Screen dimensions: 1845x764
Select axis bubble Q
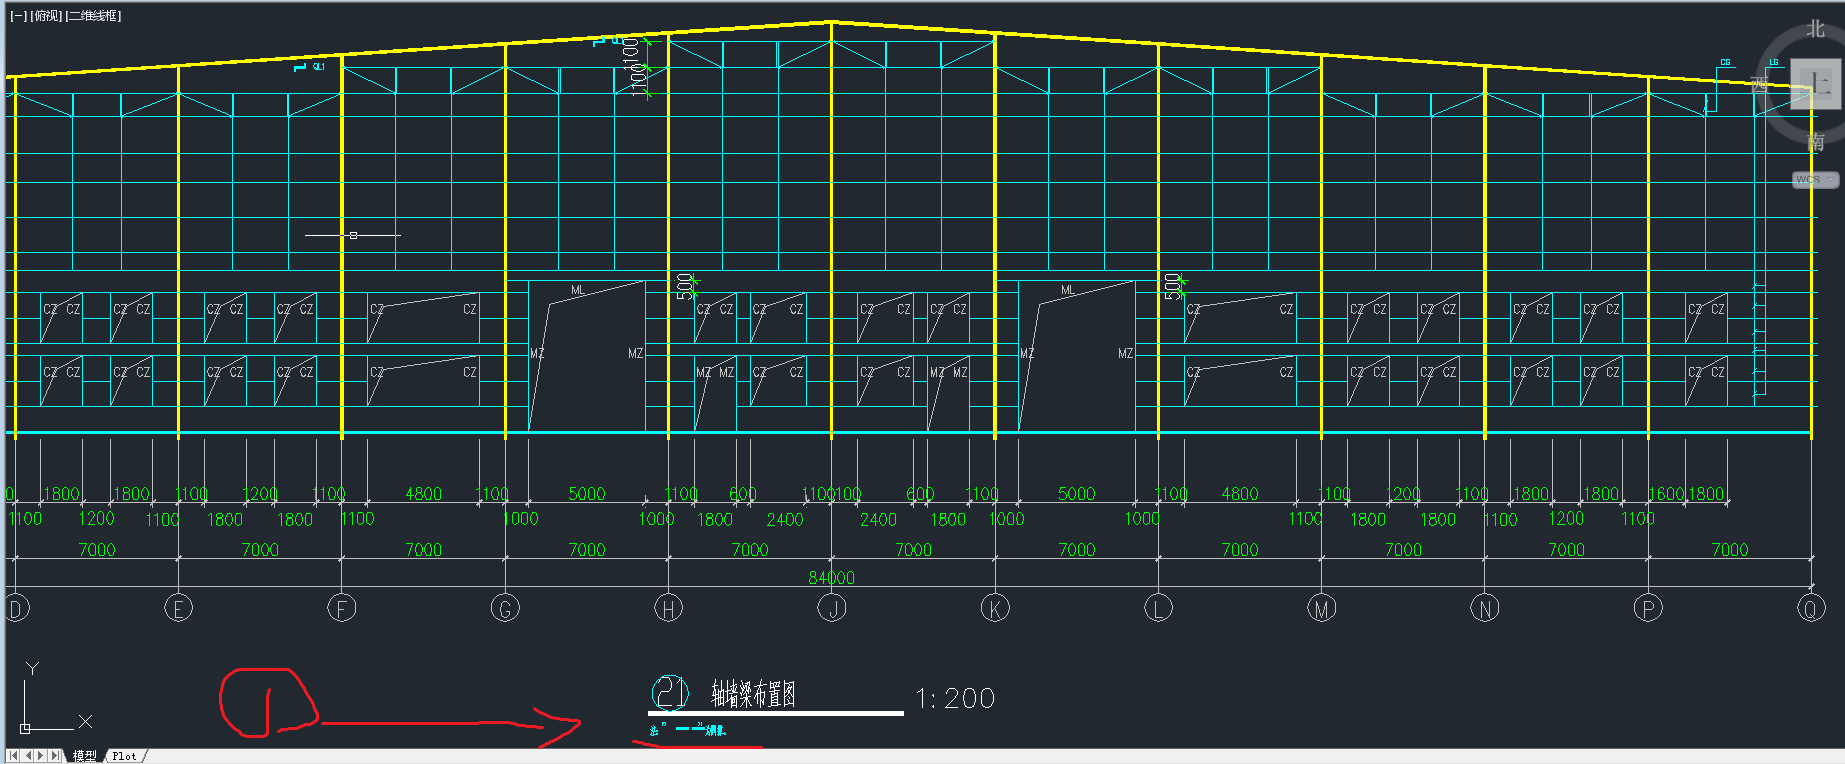point(1811,608)
